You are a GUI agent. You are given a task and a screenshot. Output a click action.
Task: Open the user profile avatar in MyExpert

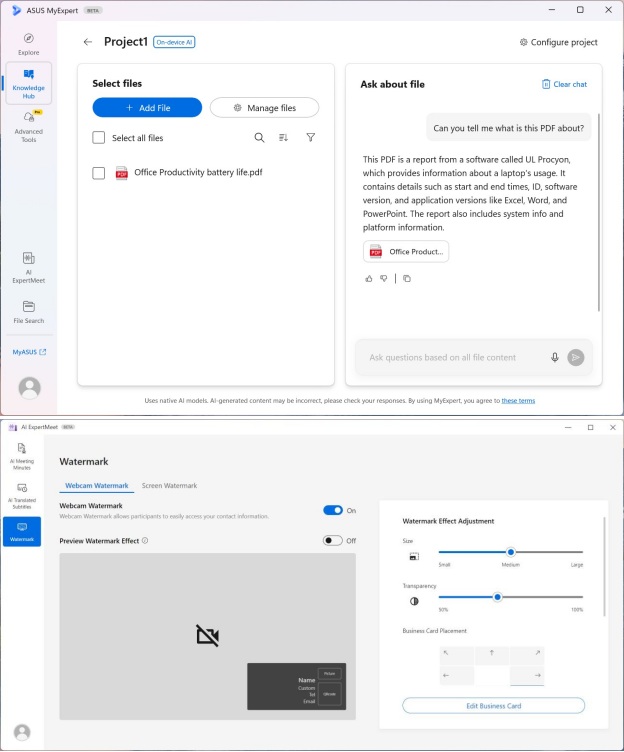[29, 388]
